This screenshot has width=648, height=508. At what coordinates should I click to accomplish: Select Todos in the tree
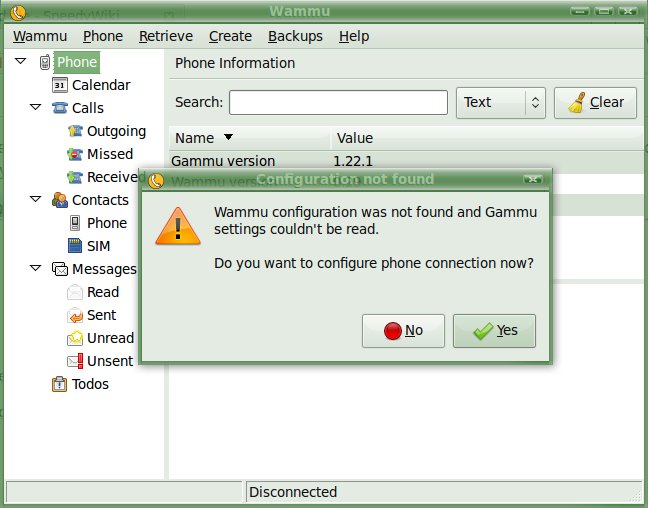point(90,384)
